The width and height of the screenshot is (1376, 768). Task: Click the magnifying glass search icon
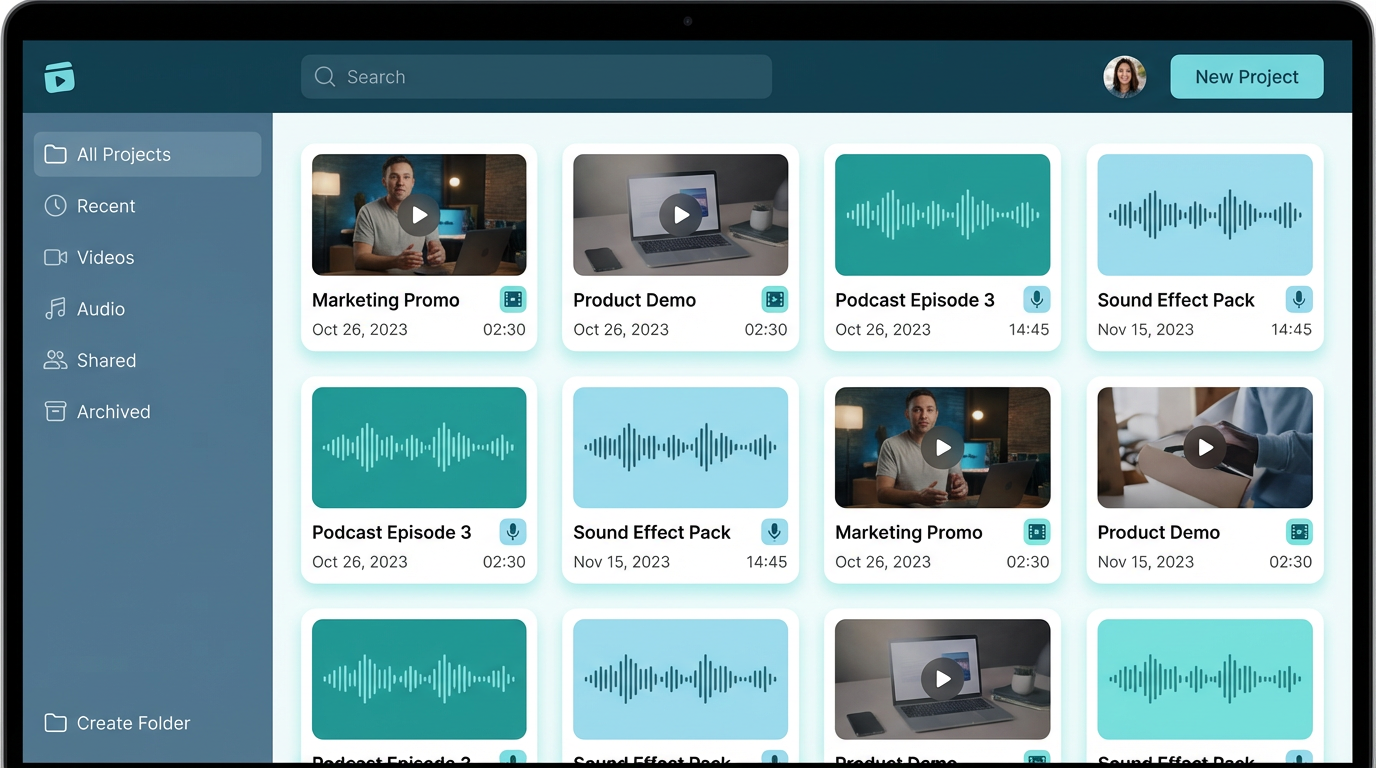(324, 77)
